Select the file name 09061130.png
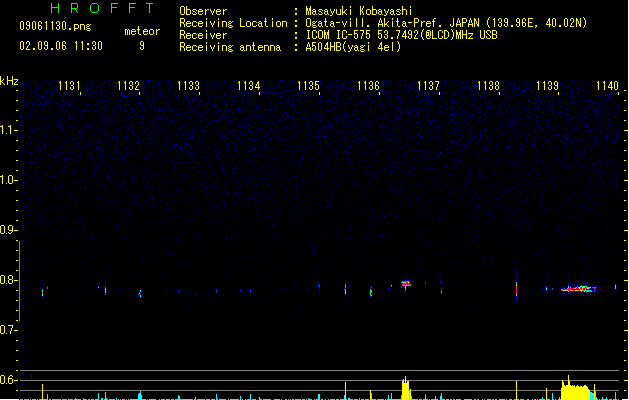Image resolution: width=629 pixels, height=400 pixels. (x=55, y=26)
